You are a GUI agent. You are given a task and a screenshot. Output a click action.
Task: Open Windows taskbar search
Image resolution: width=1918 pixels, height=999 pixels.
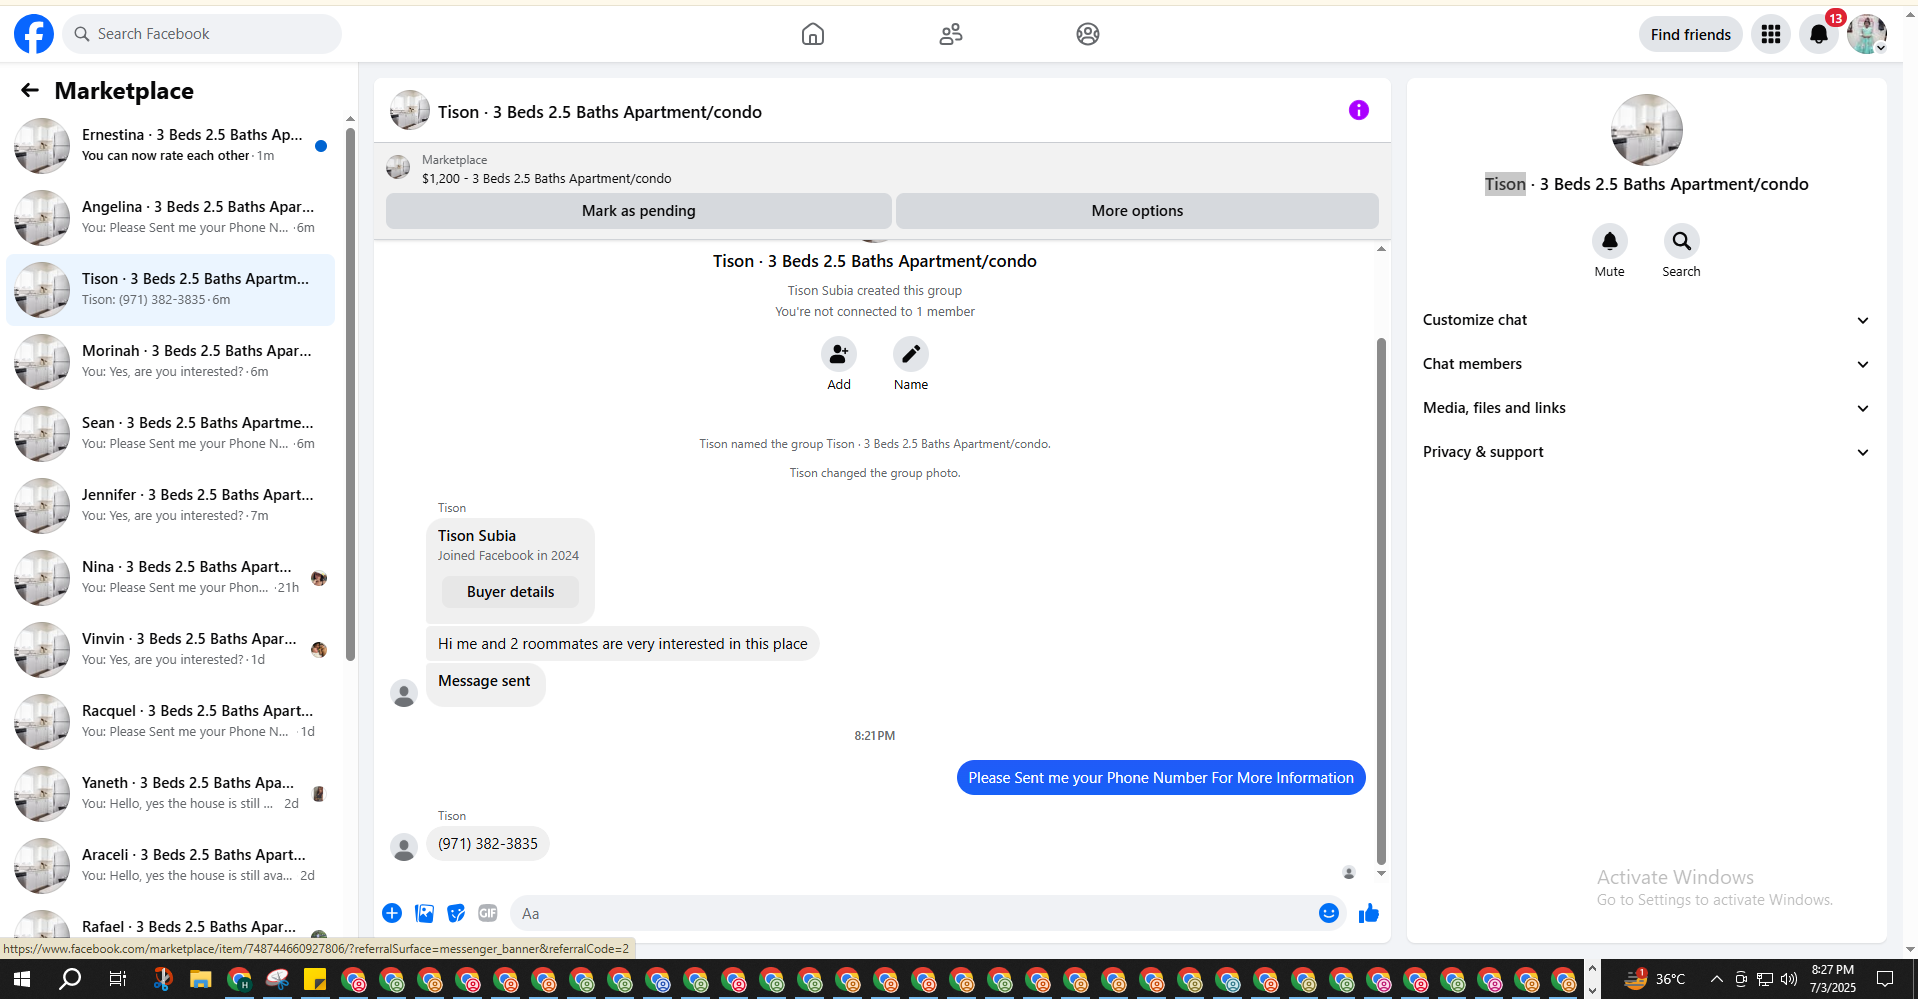(70, 979)
